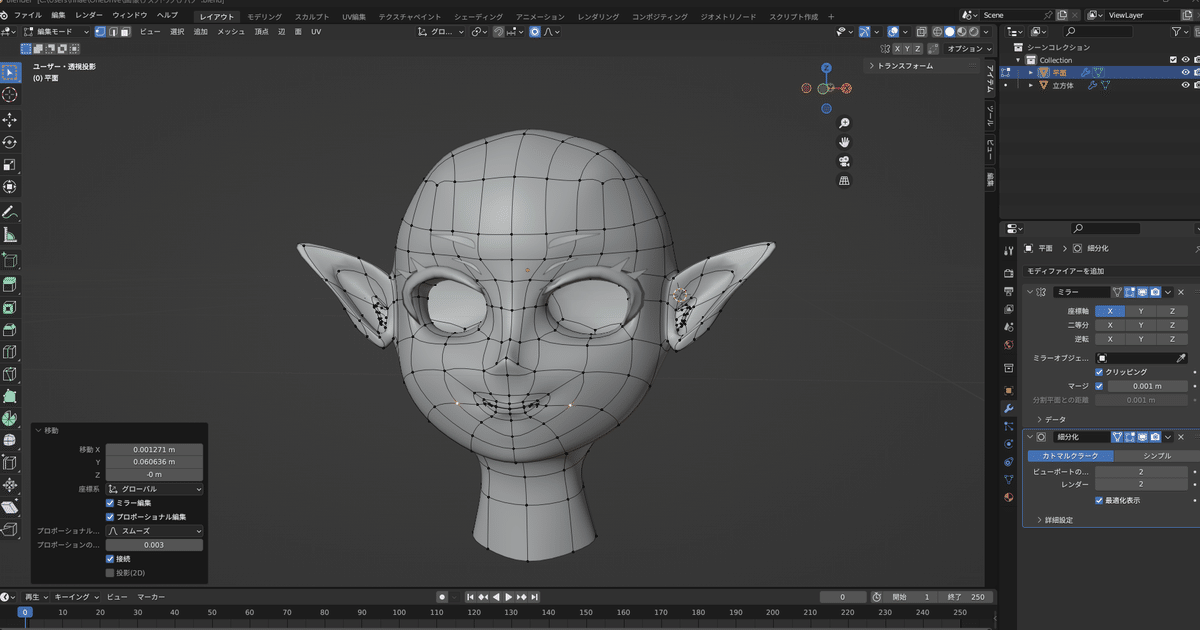This screenshot has width=1200, height=630.
Task: Select the Annotate tool
Action: [10, 213]
